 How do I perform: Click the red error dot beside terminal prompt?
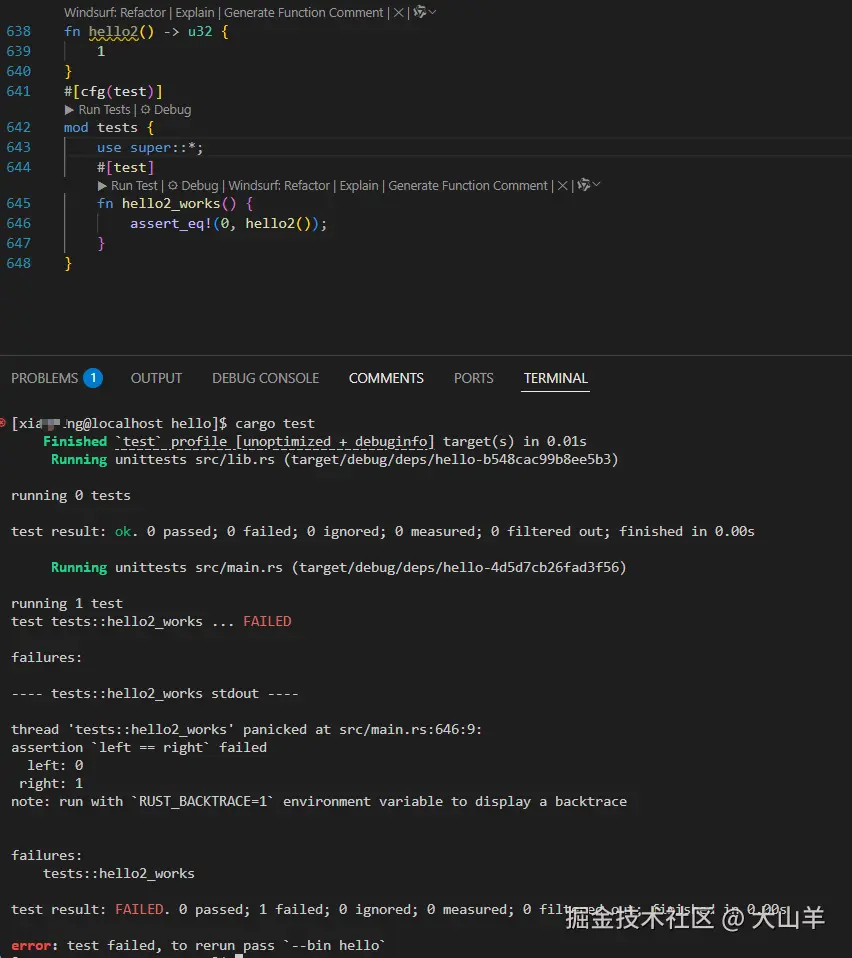[x=4, y=423]
